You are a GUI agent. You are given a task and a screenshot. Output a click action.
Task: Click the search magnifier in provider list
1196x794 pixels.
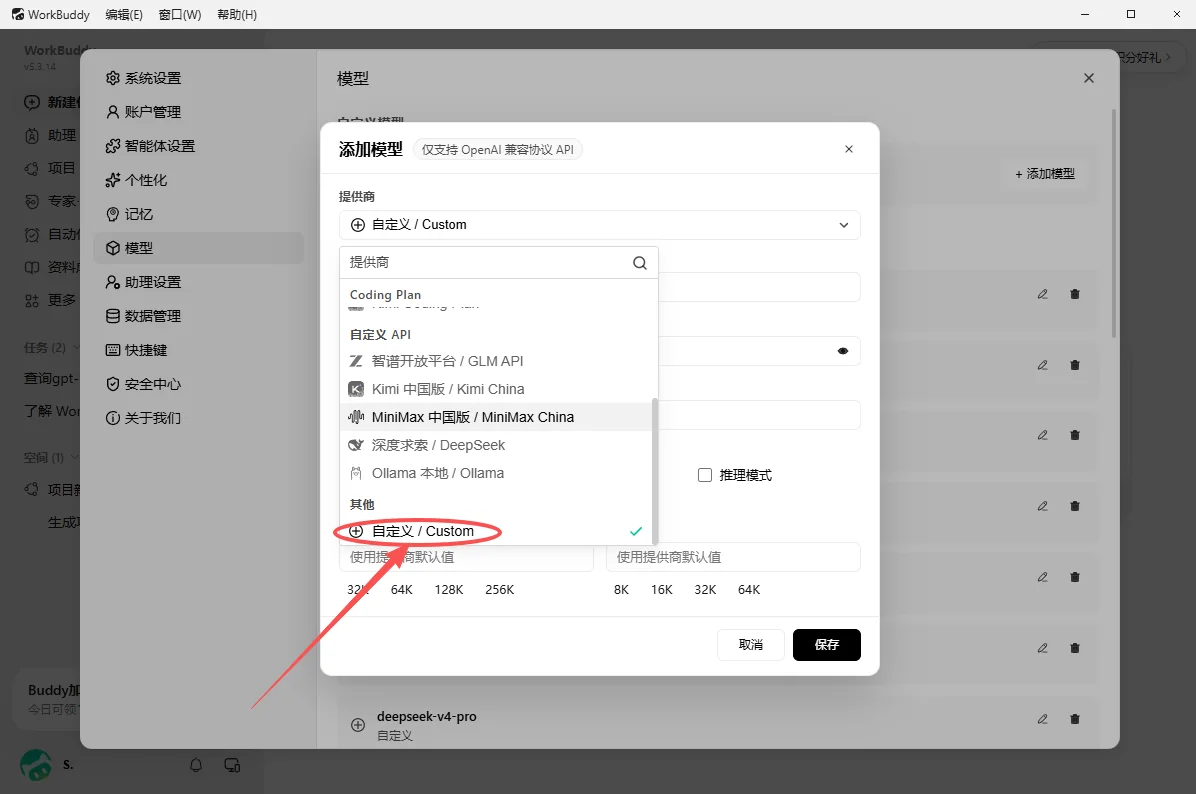(x=640, y=262)
